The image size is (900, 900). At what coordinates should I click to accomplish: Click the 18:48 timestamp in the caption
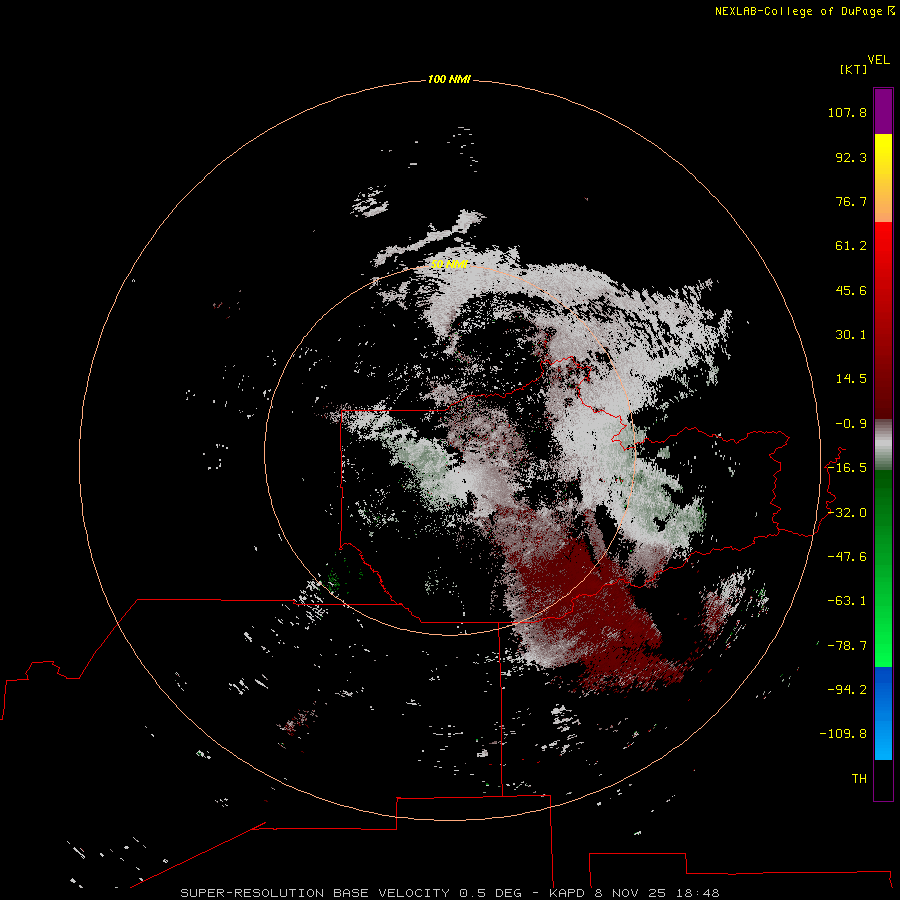point(697,893)
